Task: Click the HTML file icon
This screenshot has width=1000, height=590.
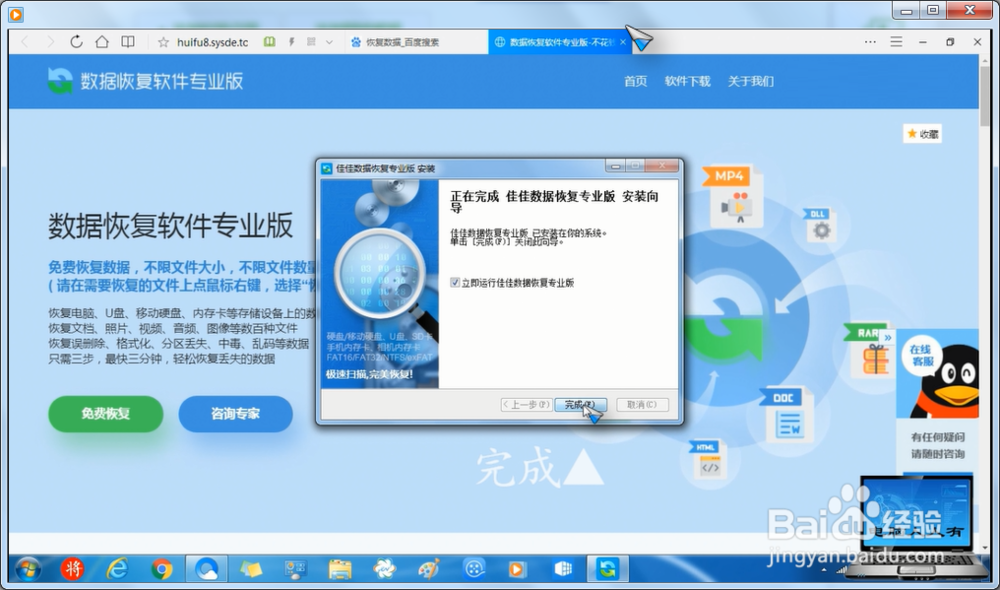Action: tap(709, 460)
